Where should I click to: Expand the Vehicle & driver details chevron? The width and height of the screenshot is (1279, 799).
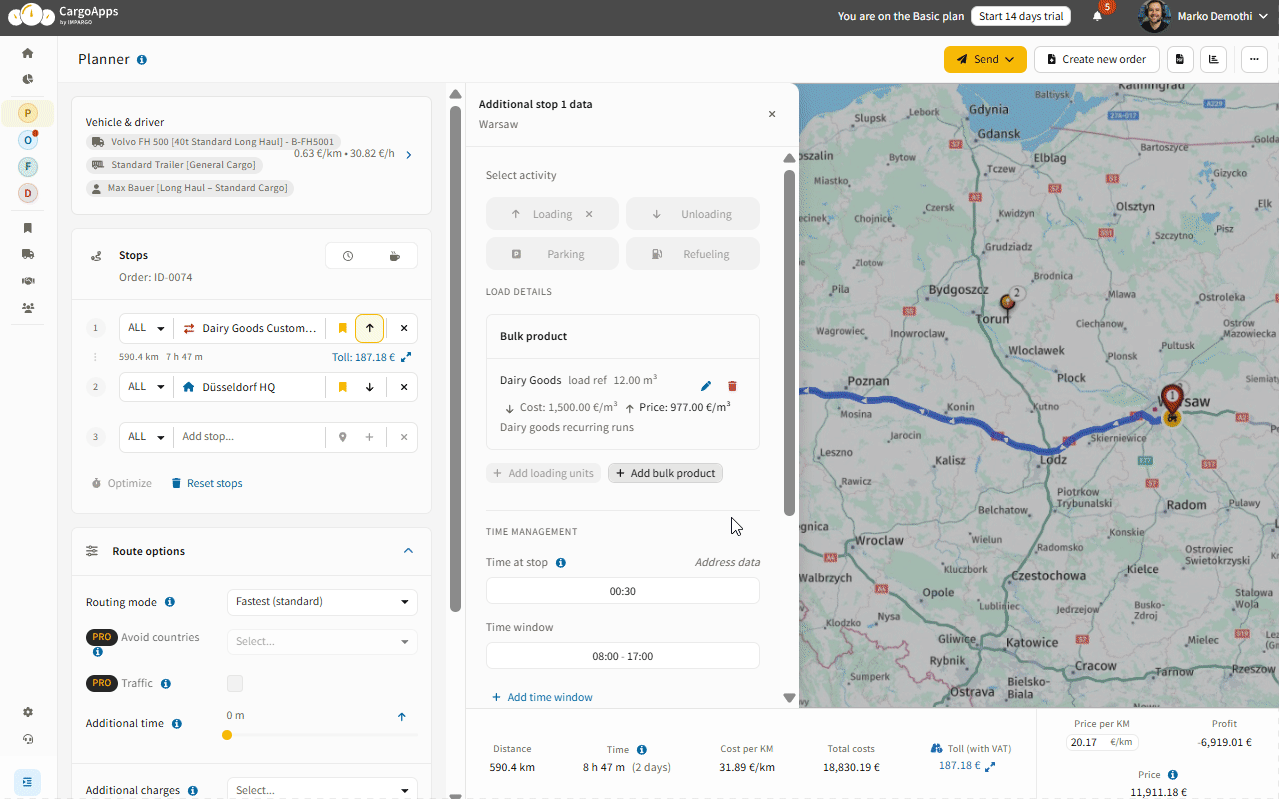pyautogui.click(x=409, y=155)
